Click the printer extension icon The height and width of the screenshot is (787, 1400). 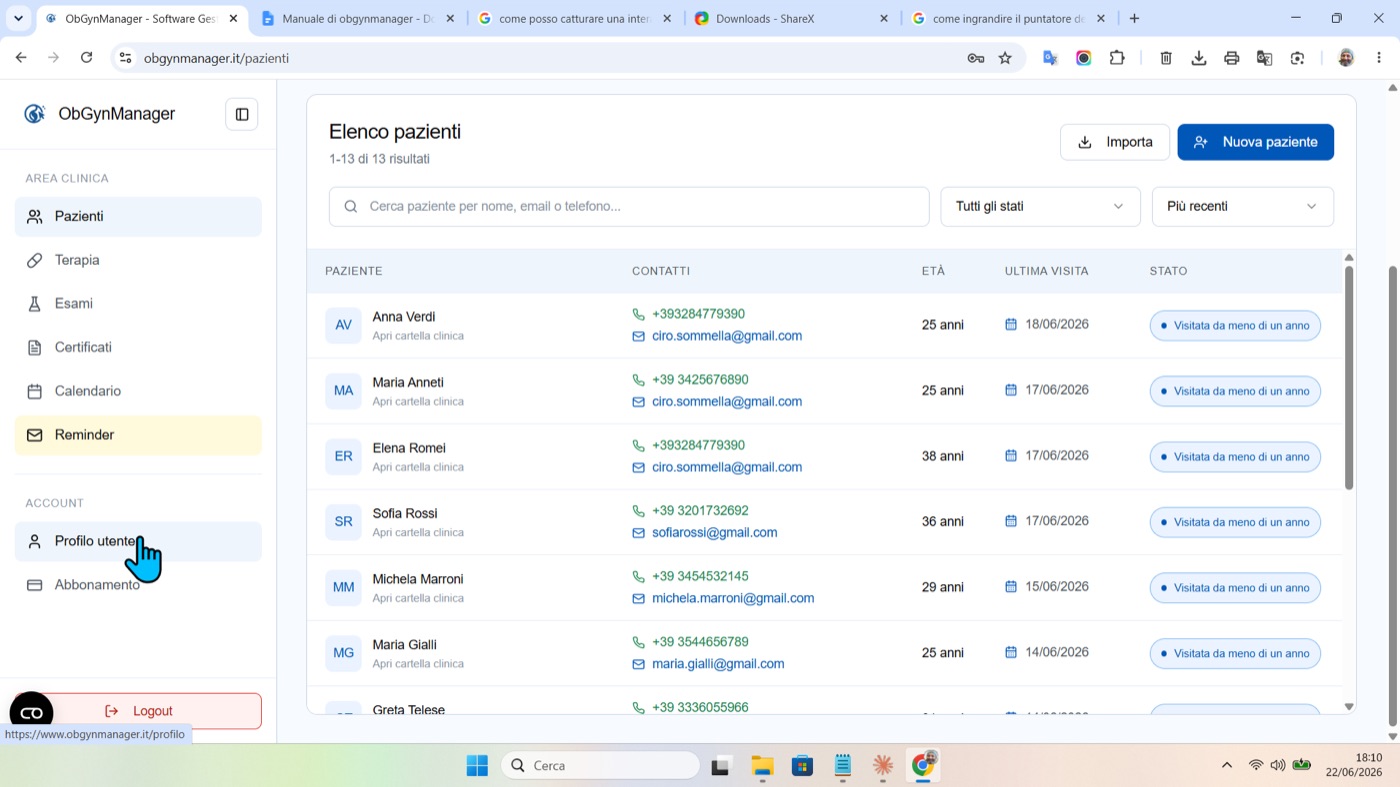(1232, 58)
